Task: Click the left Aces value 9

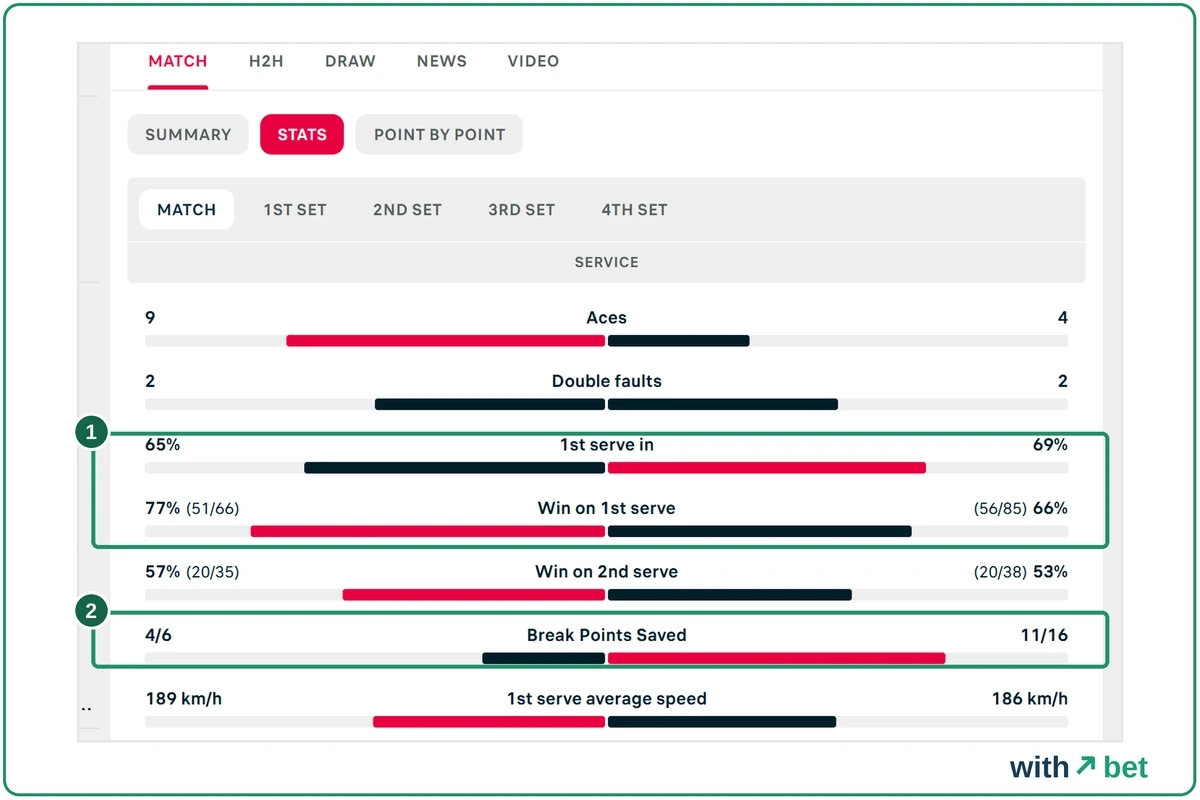Action: (x=150, y=318)
